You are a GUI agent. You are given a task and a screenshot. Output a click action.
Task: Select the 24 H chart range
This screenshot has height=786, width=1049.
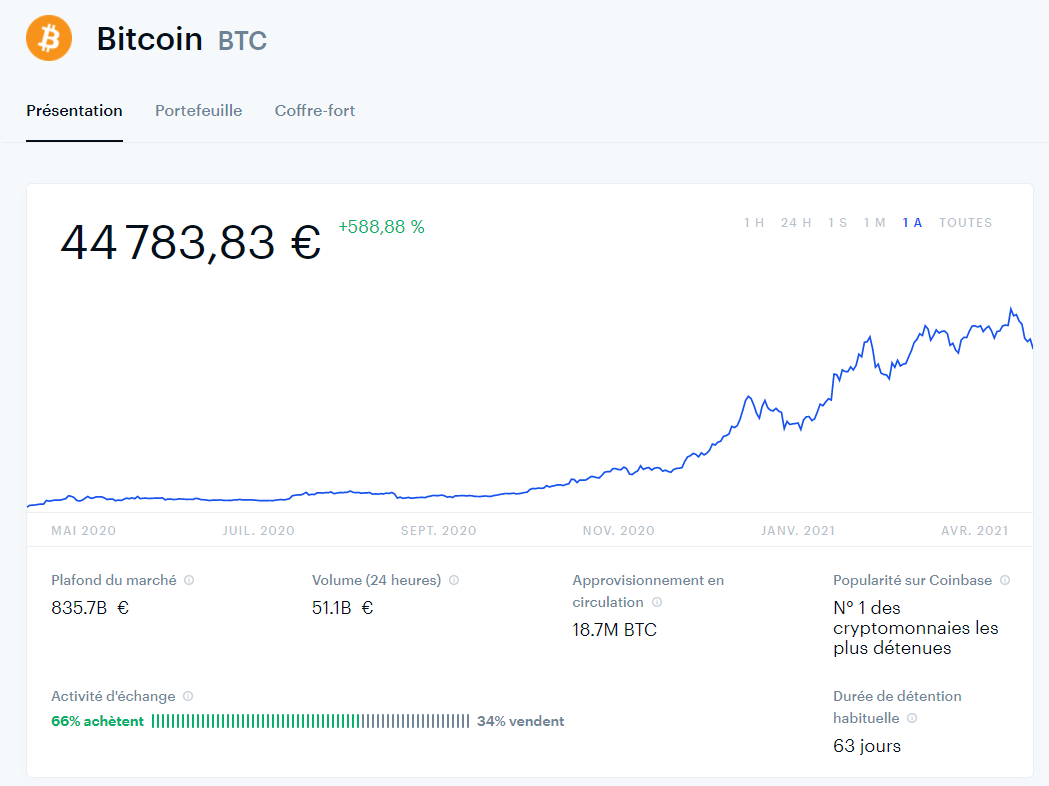[x=796, y=223]
